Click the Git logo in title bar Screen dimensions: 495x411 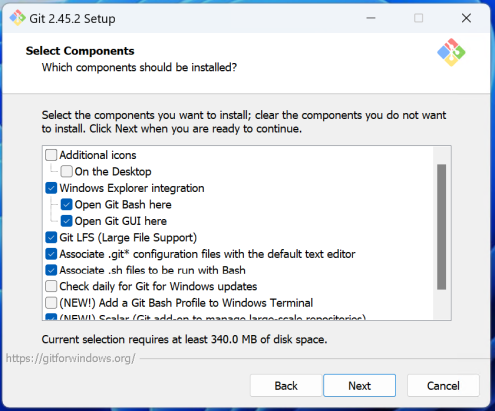pos(17,18)
